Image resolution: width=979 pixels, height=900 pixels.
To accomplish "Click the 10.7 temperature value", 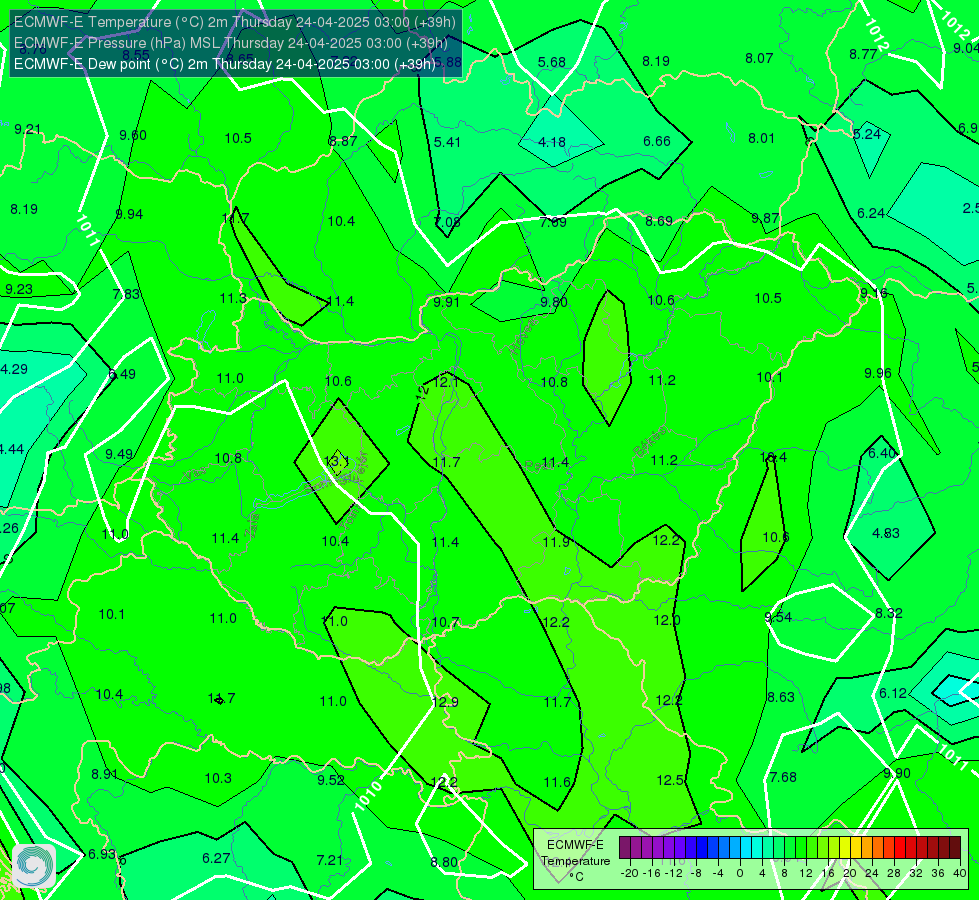I will tap(445, 623).
